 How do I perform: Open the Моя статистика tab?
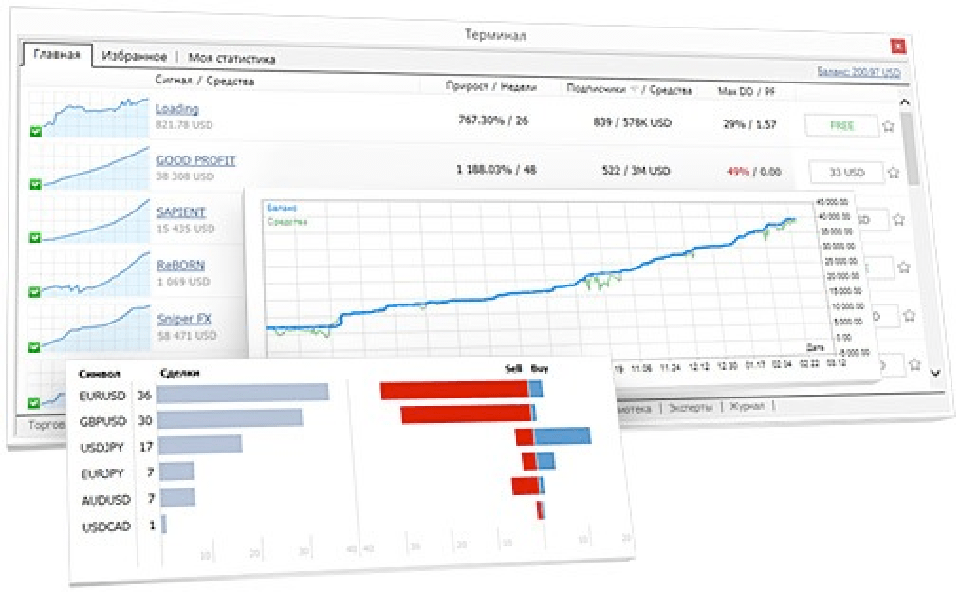232,59
